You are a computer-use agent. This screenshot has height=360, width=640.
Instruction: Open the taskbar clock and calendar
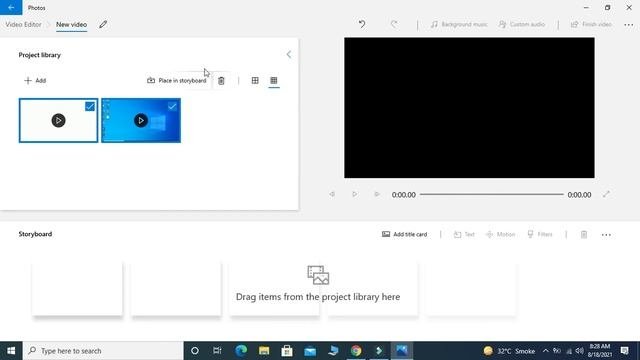pyautogui.click(x=599, y=351)
